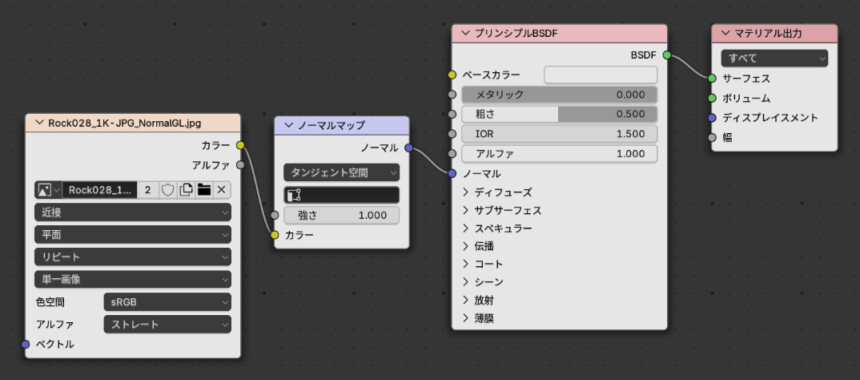Screen dimensions: 860x380
Task: Click メタリック input socket
Action: point(452,94)
